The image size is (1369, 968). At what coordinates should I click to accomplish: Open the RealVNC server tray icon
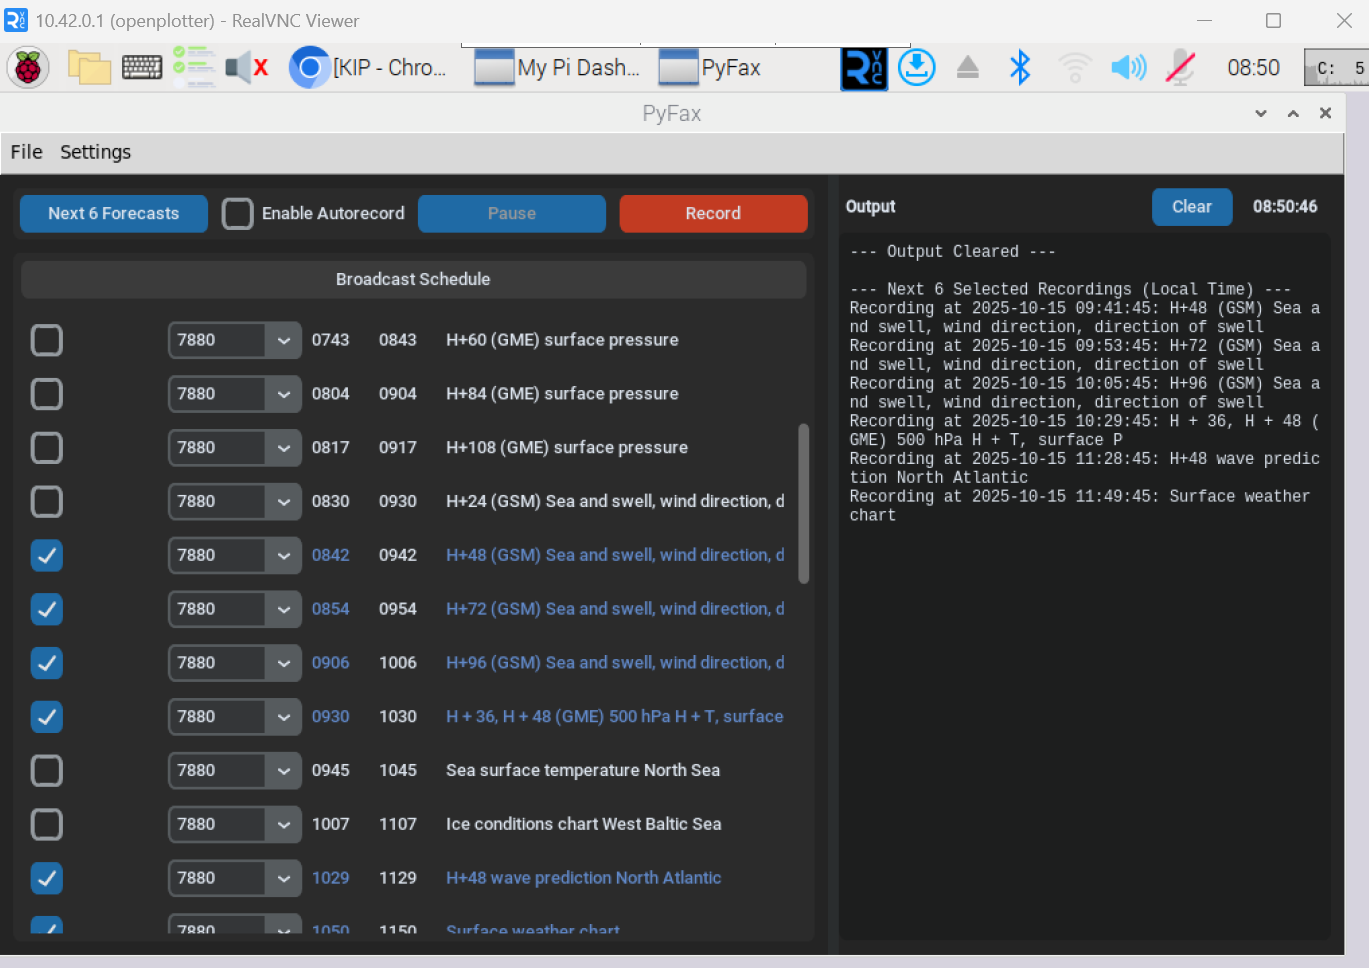tap(864, 68)
